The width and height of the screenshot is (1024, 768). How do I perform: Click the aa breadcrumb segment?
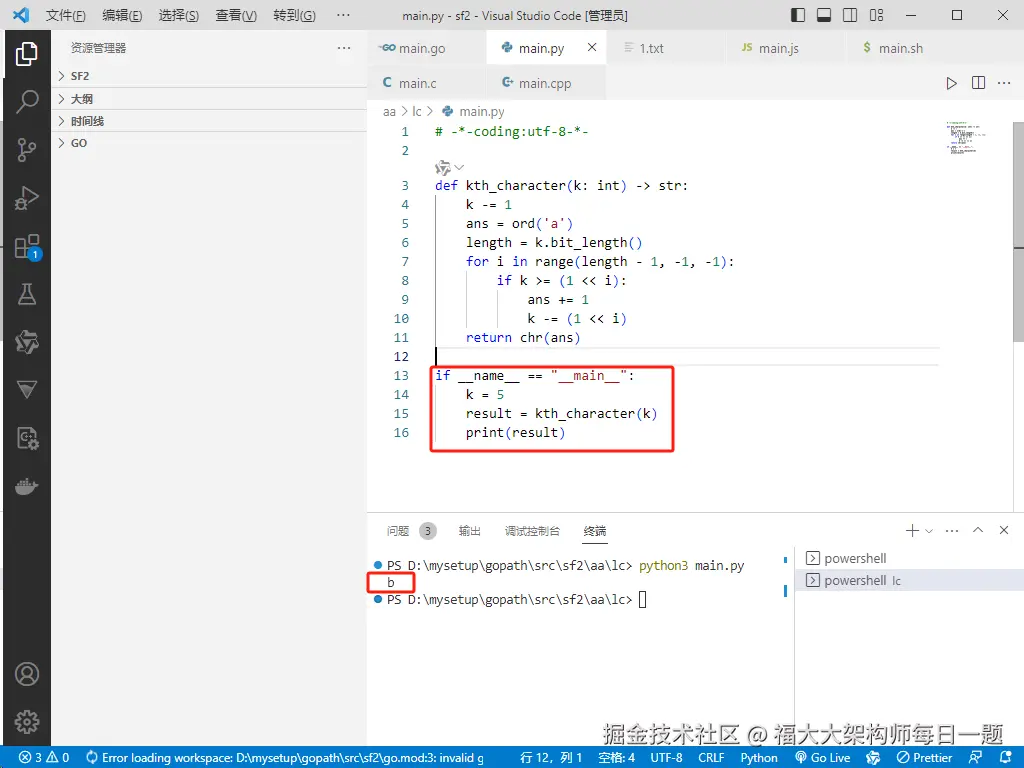coord(389,112)
